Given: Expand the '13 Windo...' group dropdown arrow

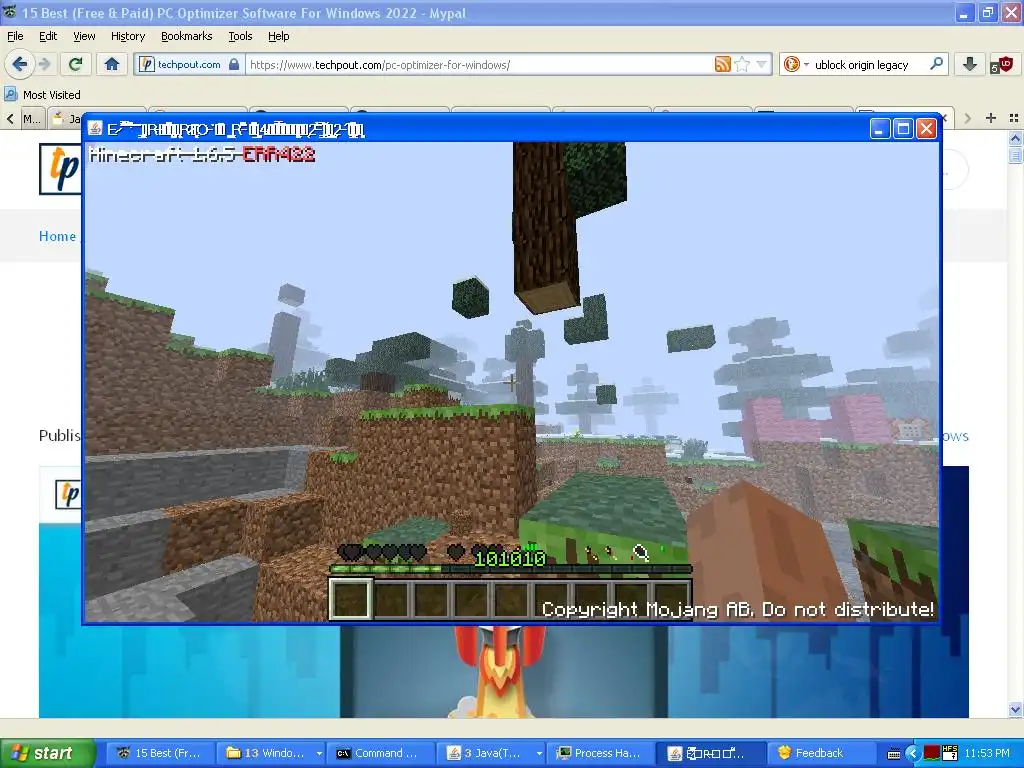Looking at the screenshot, I should [x=319, y=753].
